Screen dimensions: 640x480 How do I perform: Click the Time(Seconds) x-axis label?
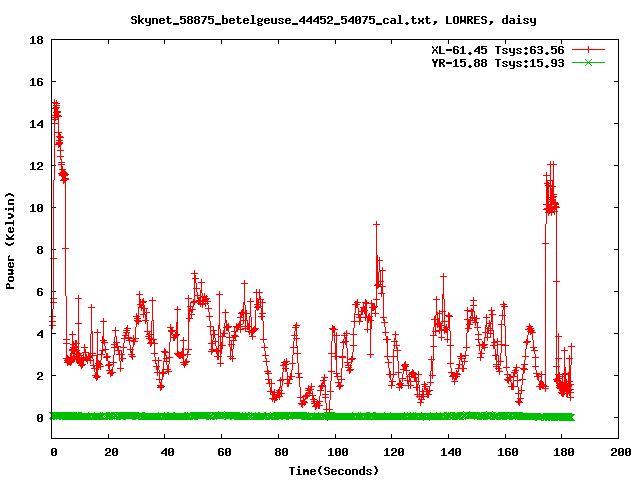click(x=333, y=471)
